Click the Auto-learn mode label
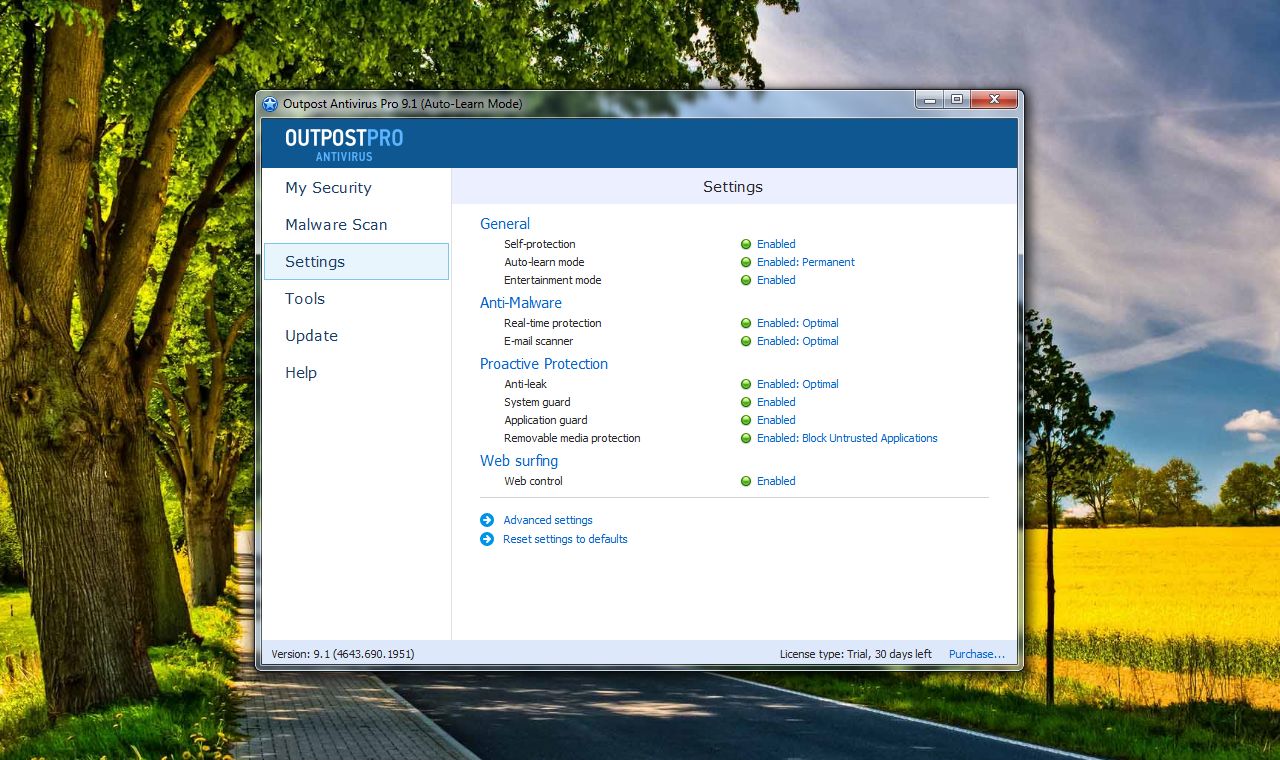The image size is (1280, 760). pyautogui.click(x=544, y=262)
